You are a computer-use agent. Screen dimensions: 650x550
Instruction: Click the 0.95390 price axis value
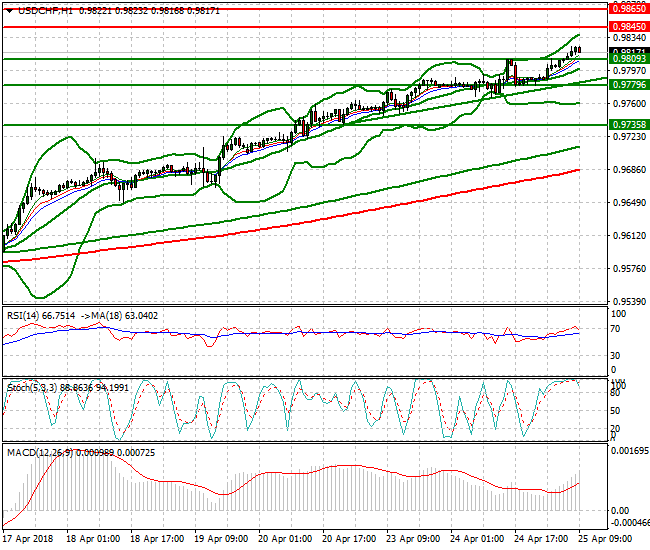[629, 302]
